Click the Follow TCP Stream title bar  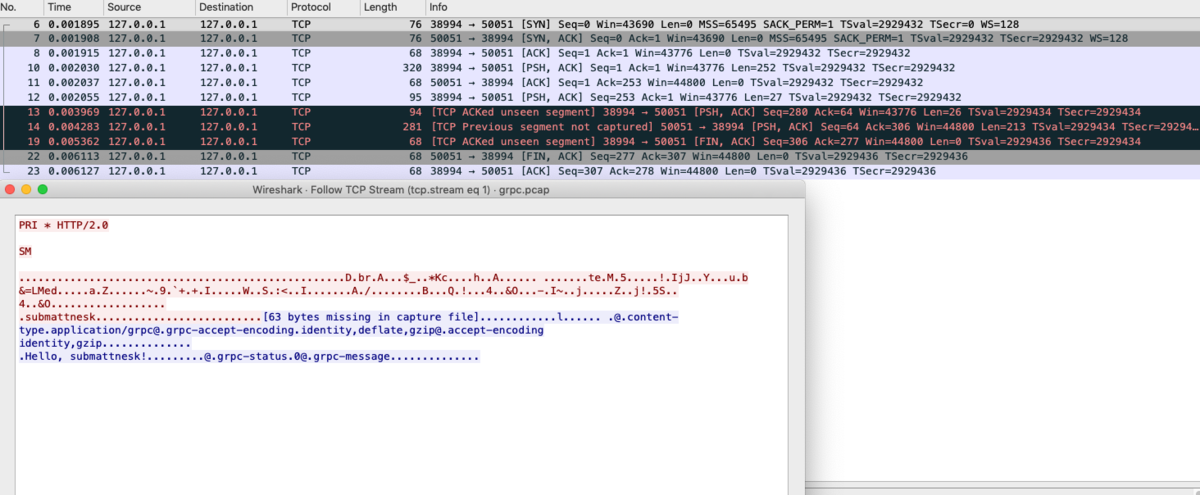pos(402,189)
